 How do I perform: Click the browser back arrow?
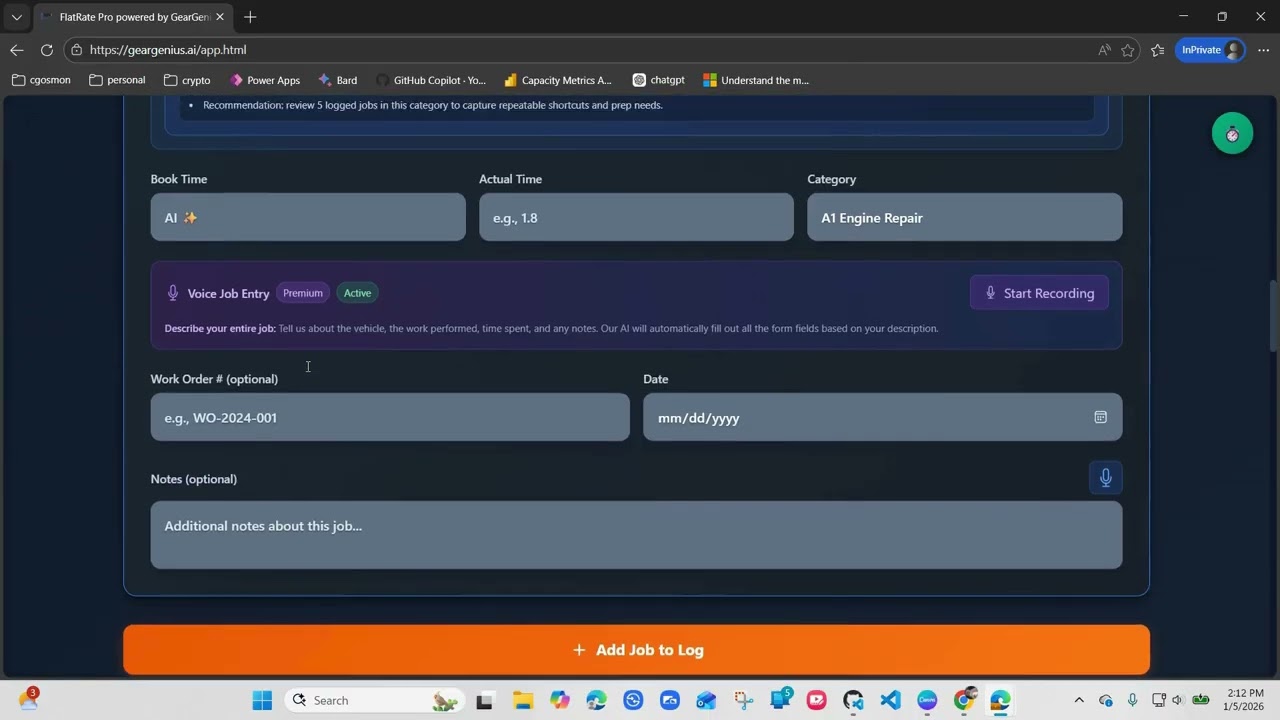tap(17, 50)
